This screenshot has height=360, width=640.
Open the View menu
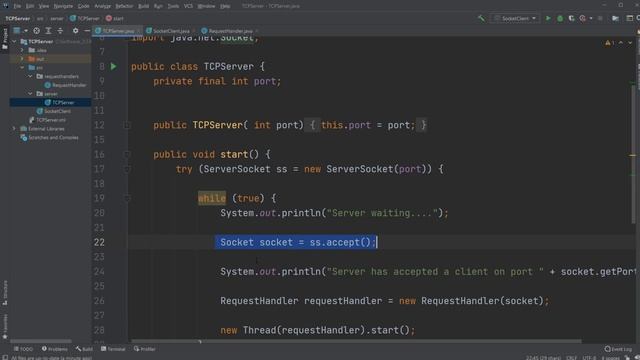[44, 6]
